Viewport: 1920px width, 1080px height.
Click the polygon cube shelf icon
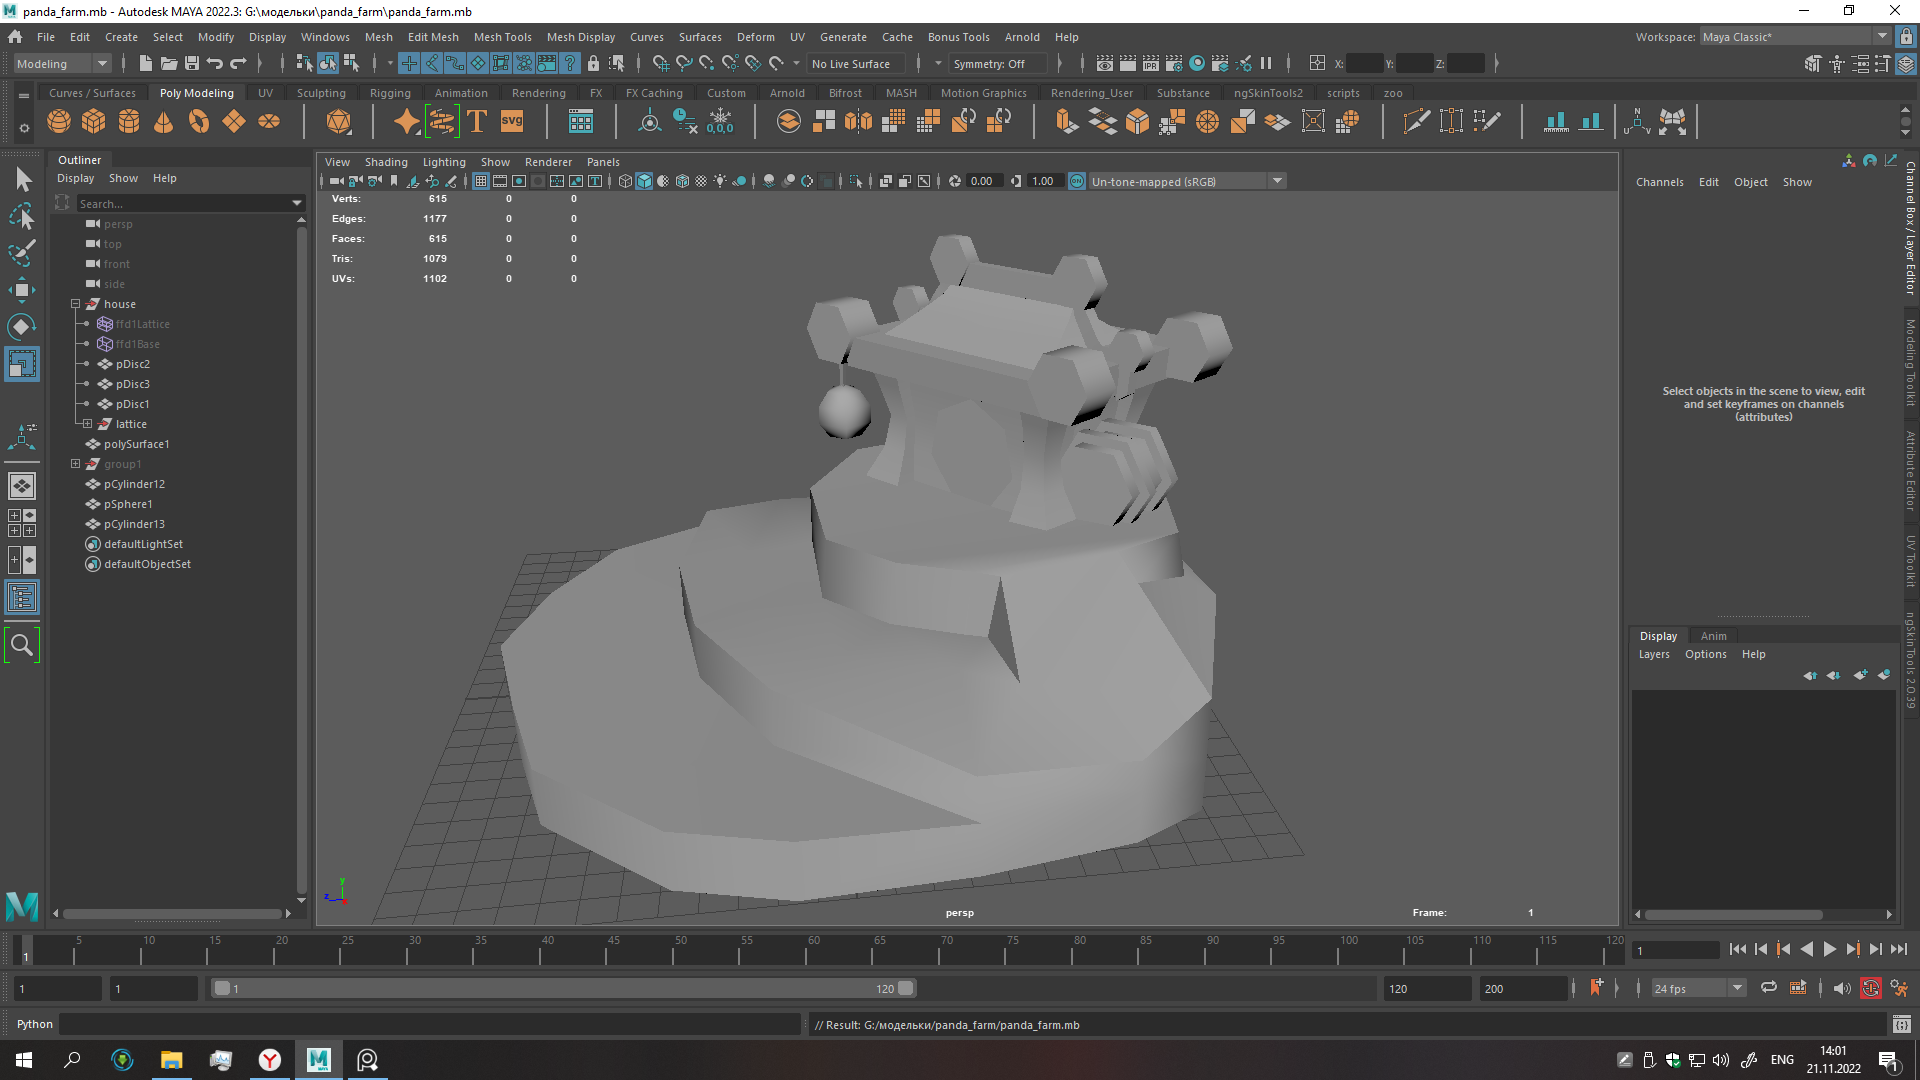pyautogui.click(x=94, y=122)
